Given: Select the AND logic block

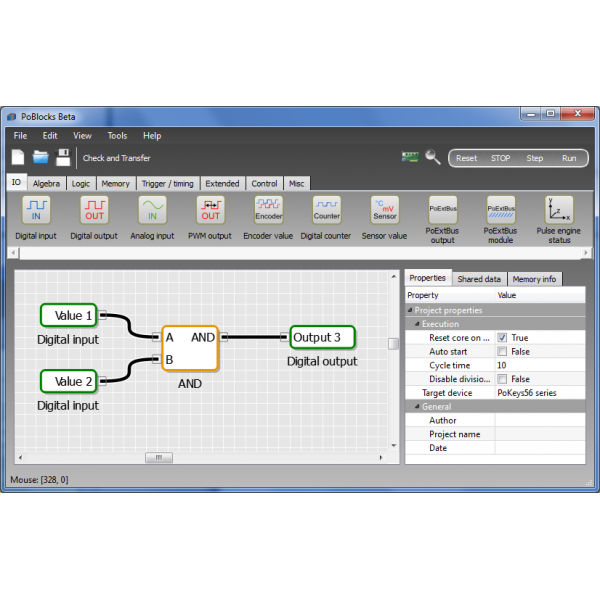Looking at the screenshot, I should pos(190,348).
